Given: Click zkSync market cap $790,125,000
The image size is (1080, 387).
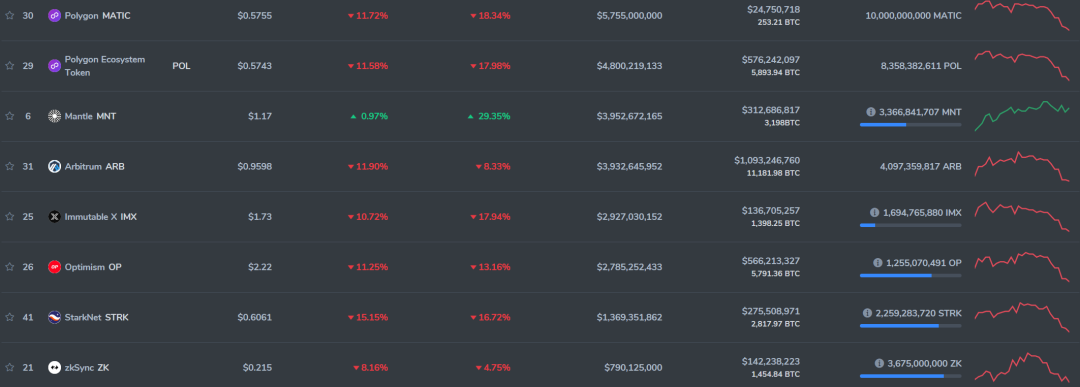Looking at the screenshot, I should (634, 367).
